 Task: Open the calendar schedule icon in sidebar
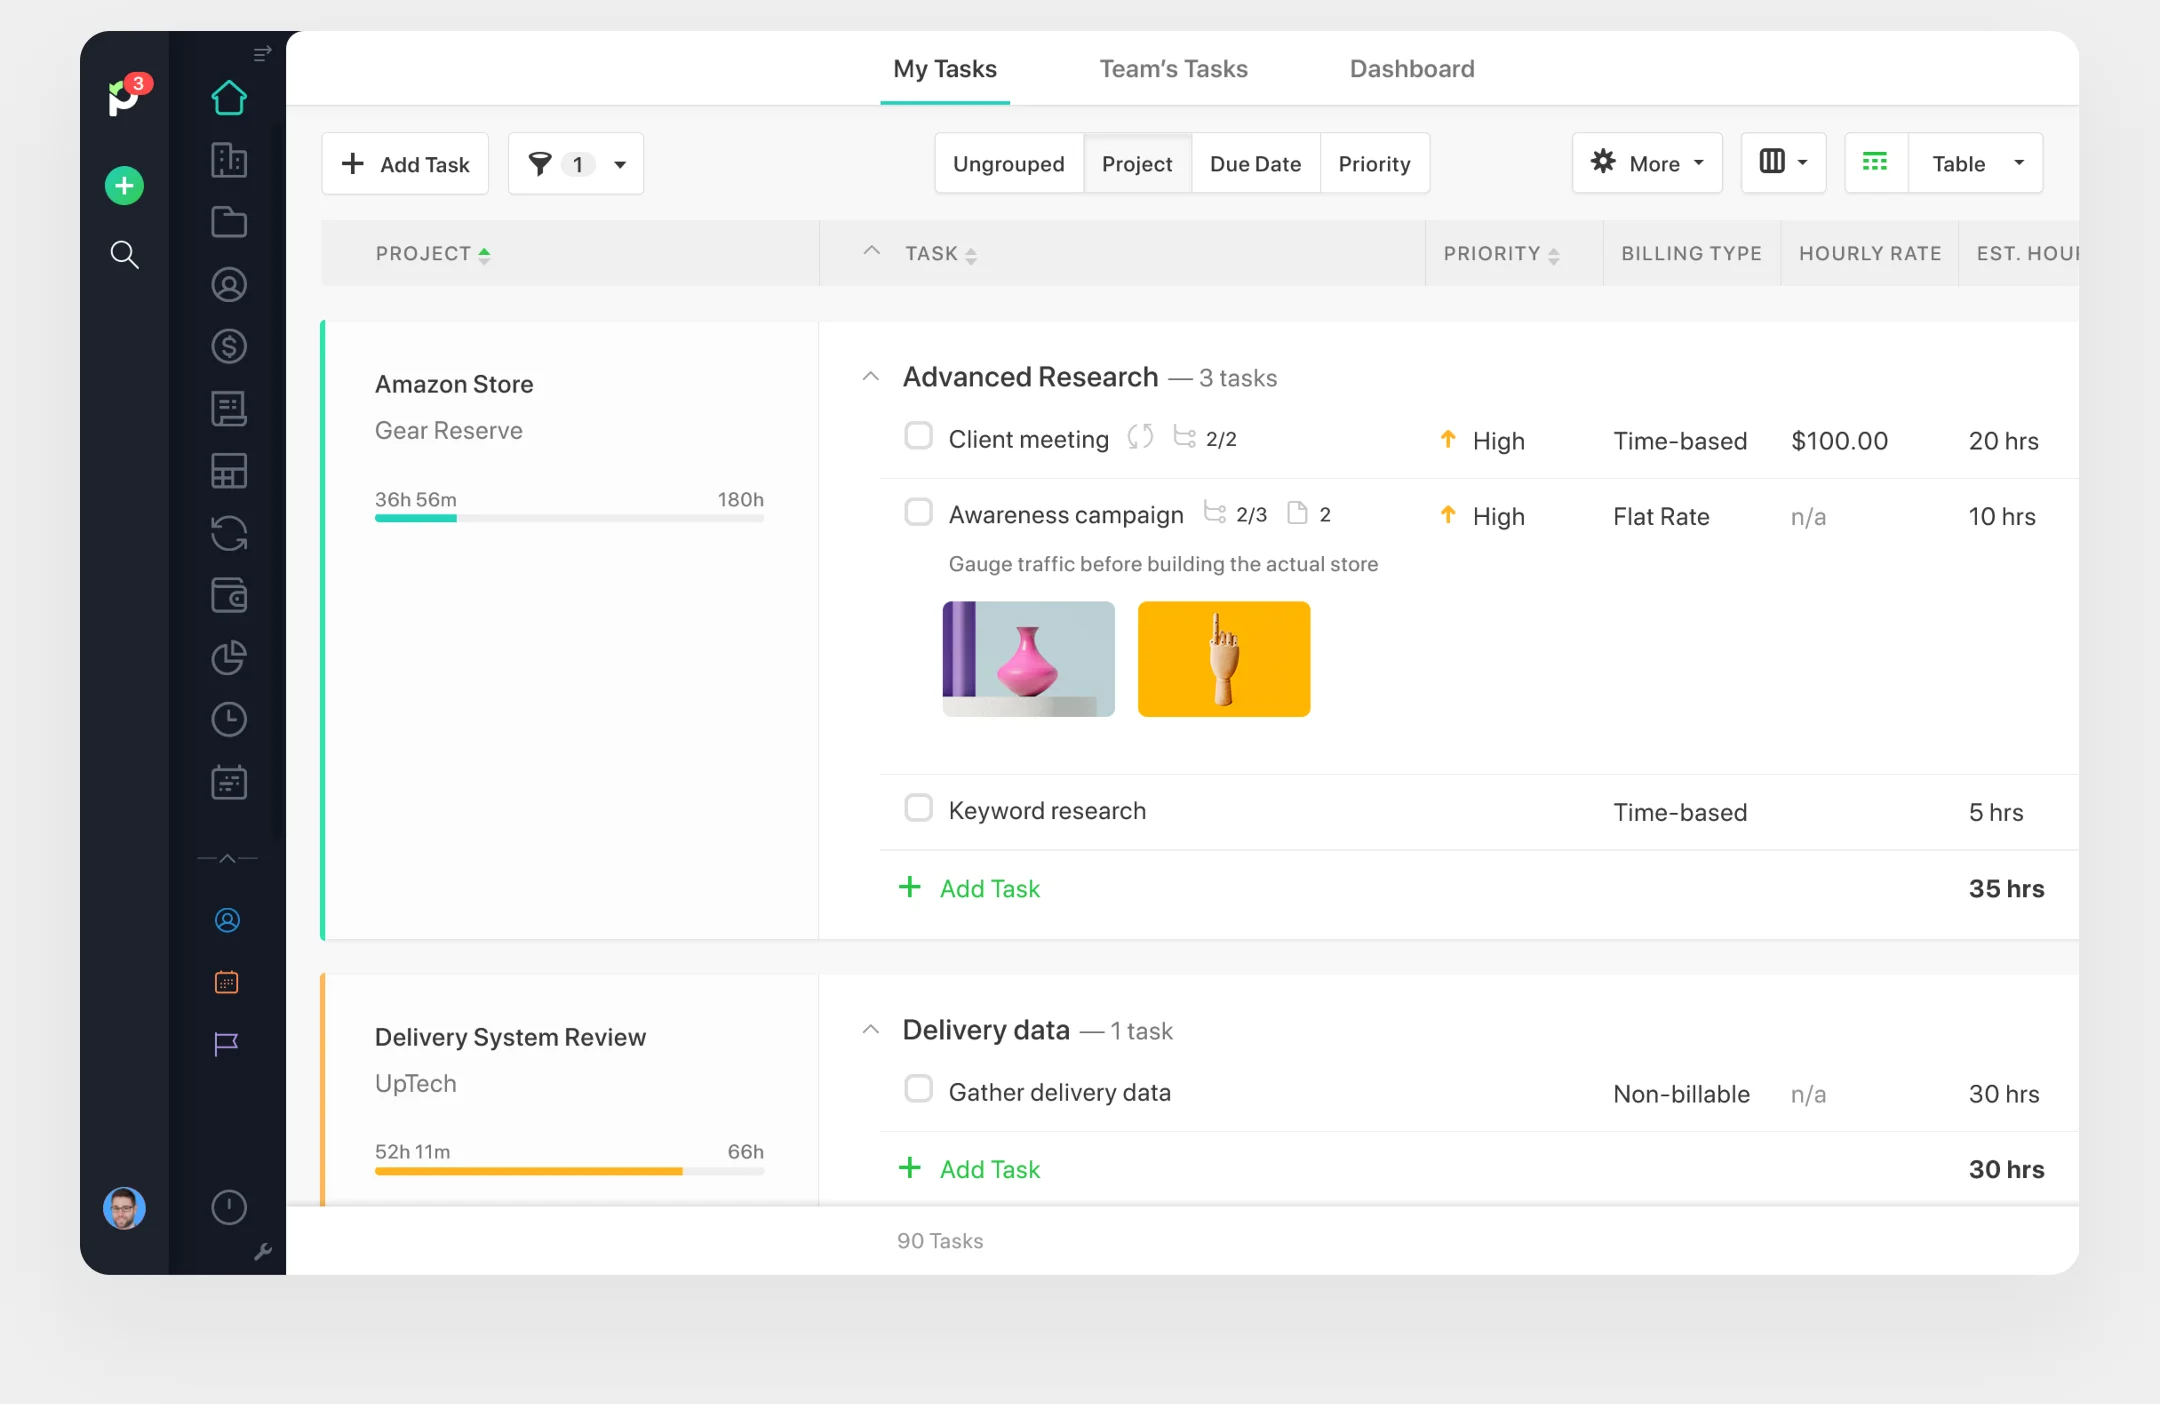tap(229, 782)
